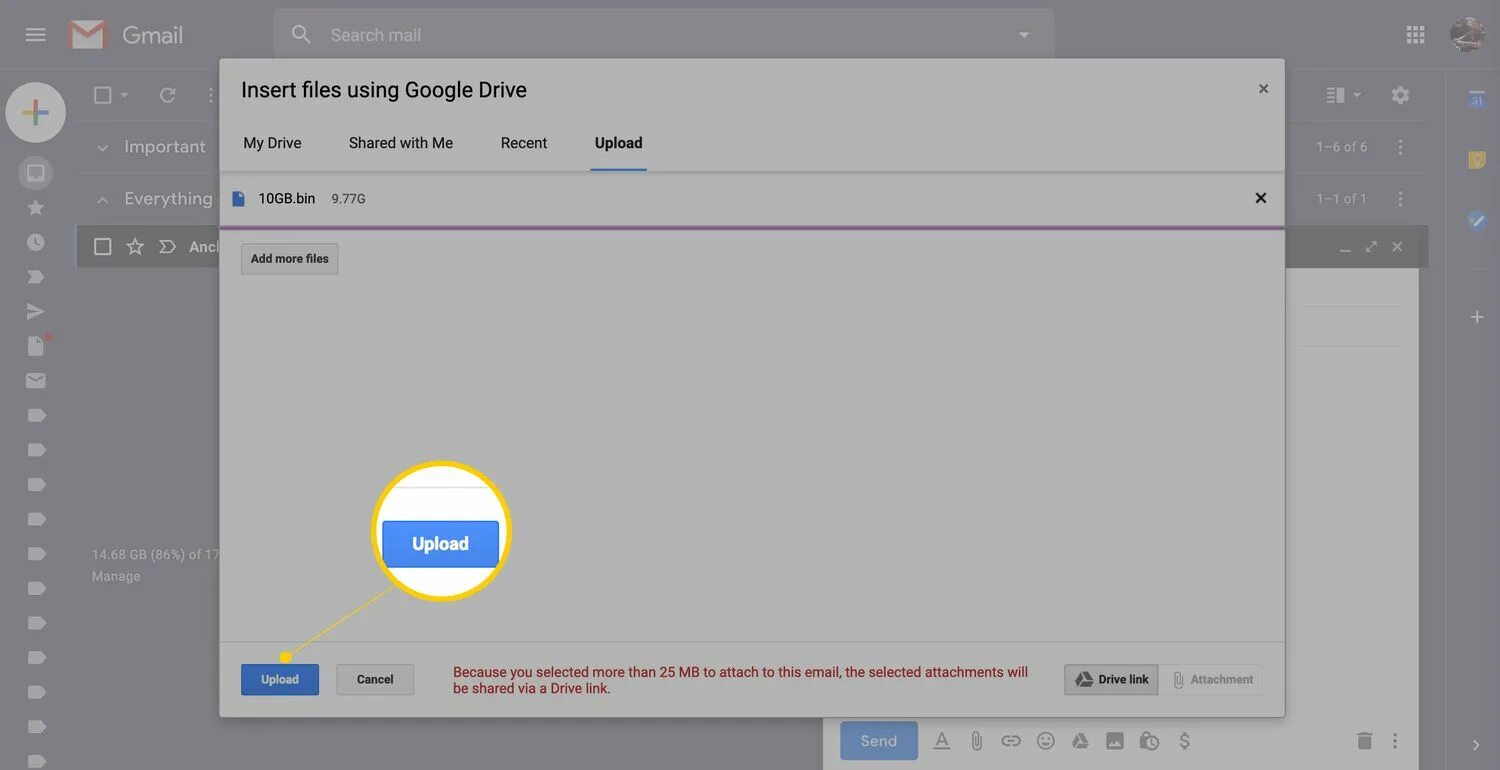The height and width of the screenshot is (770, 1500).
Task: Open the Google apps grid
Action: point(1415,35)
